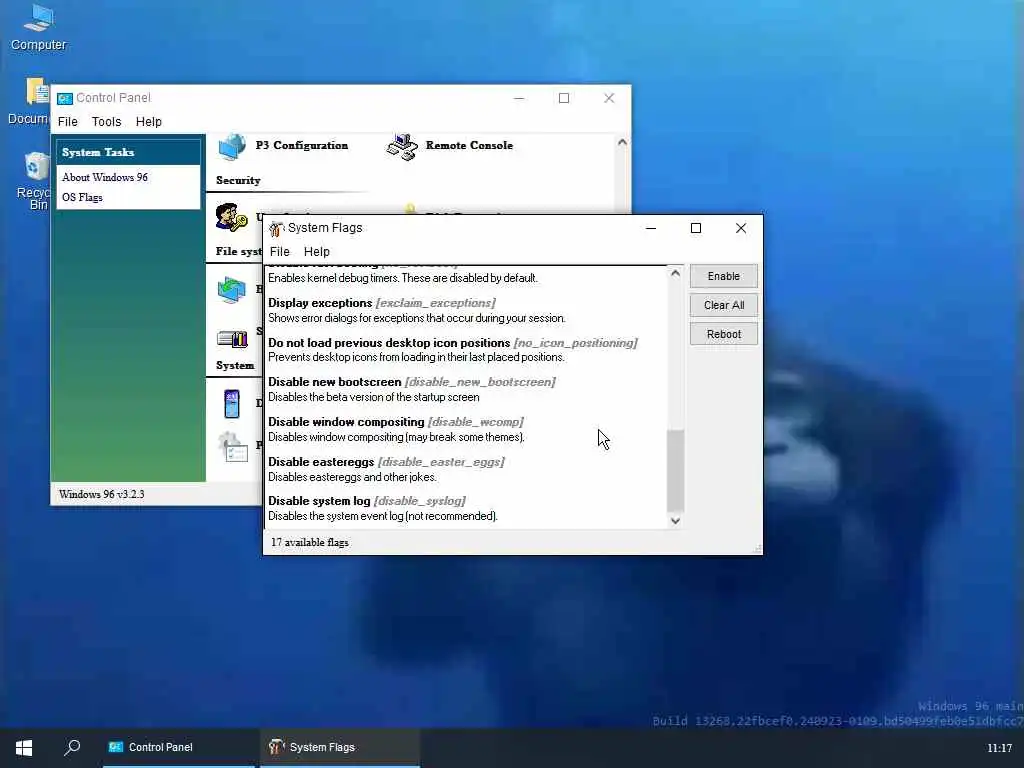Screen dimensions: 1024x768
Task: Click the System Tasks panel header
Action: pyautogui.click(x=129, y=152)
